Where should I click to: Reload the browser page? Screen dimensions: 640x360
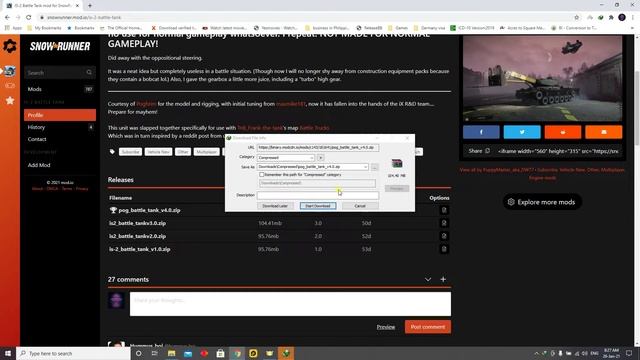[29, 18]
